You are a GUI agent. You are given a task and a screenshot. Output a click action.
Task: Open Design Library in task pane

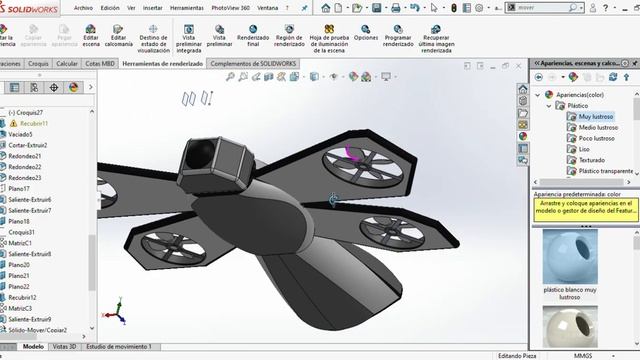(523, 101)
